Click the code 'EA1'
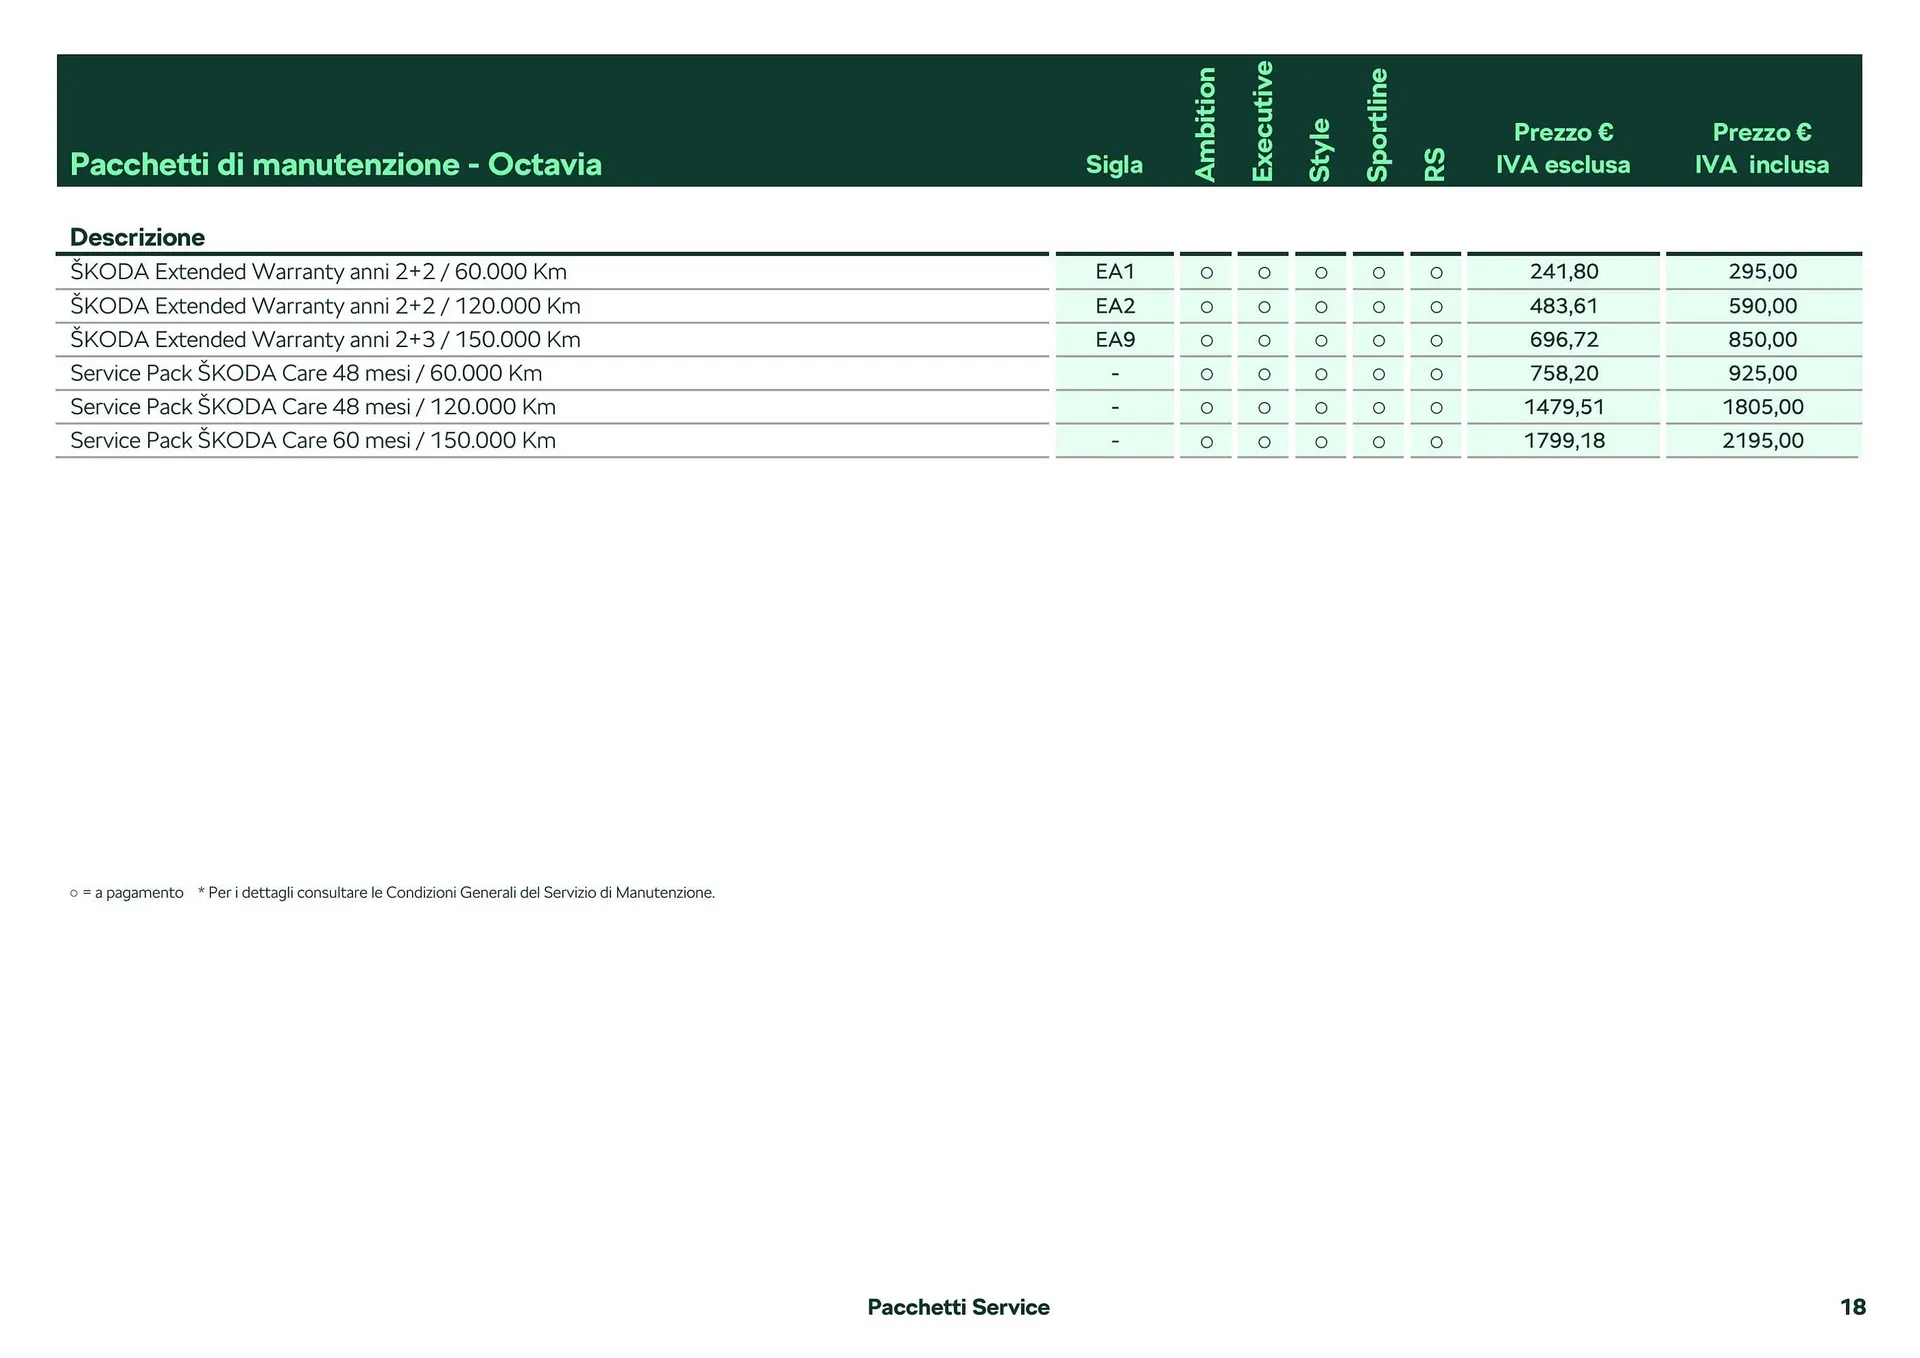The height and width of the screenshot is (1358, 1920). coord(1115,272)
